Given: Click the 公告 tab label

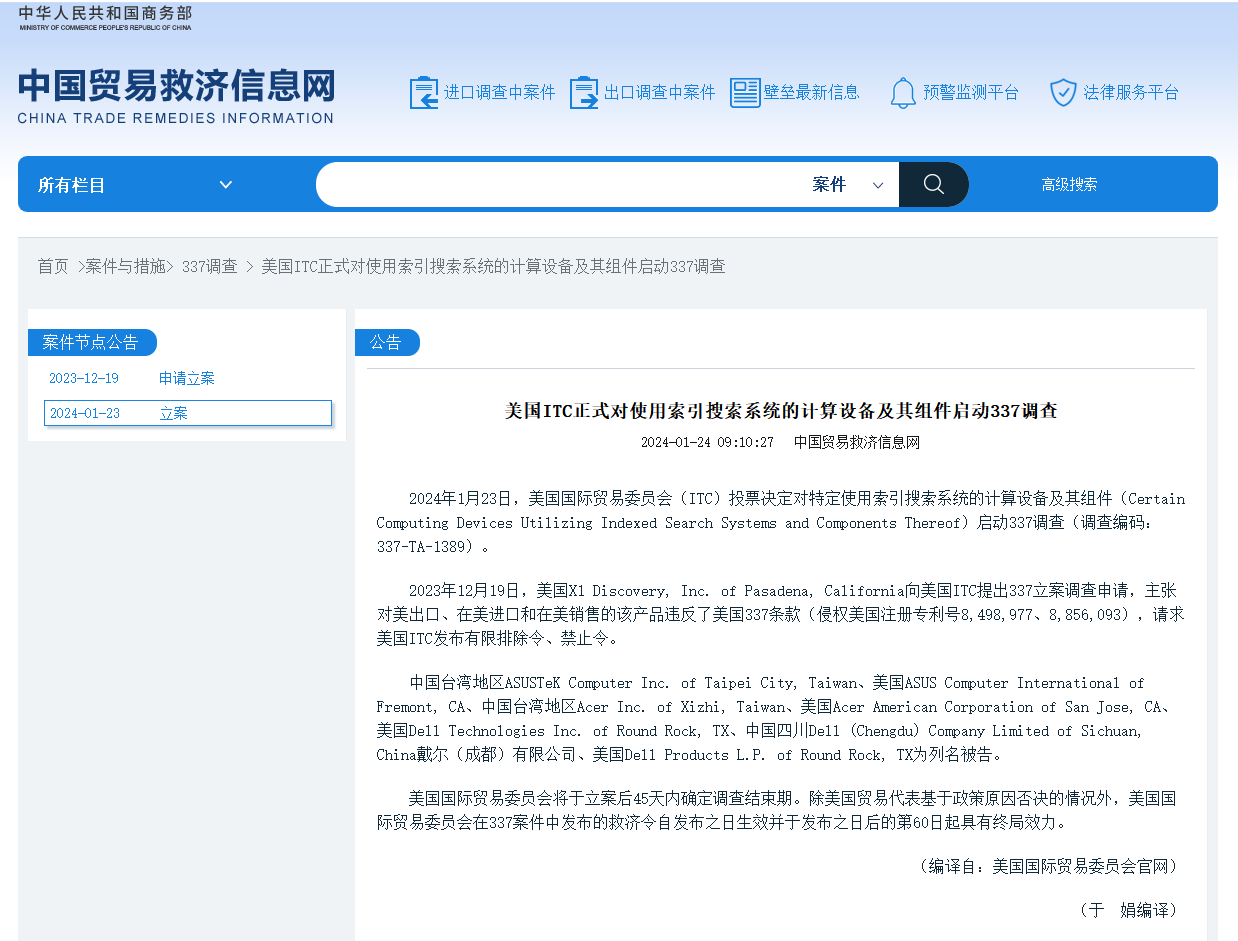Looking at the screenshot, I should (x=386, y=342).
